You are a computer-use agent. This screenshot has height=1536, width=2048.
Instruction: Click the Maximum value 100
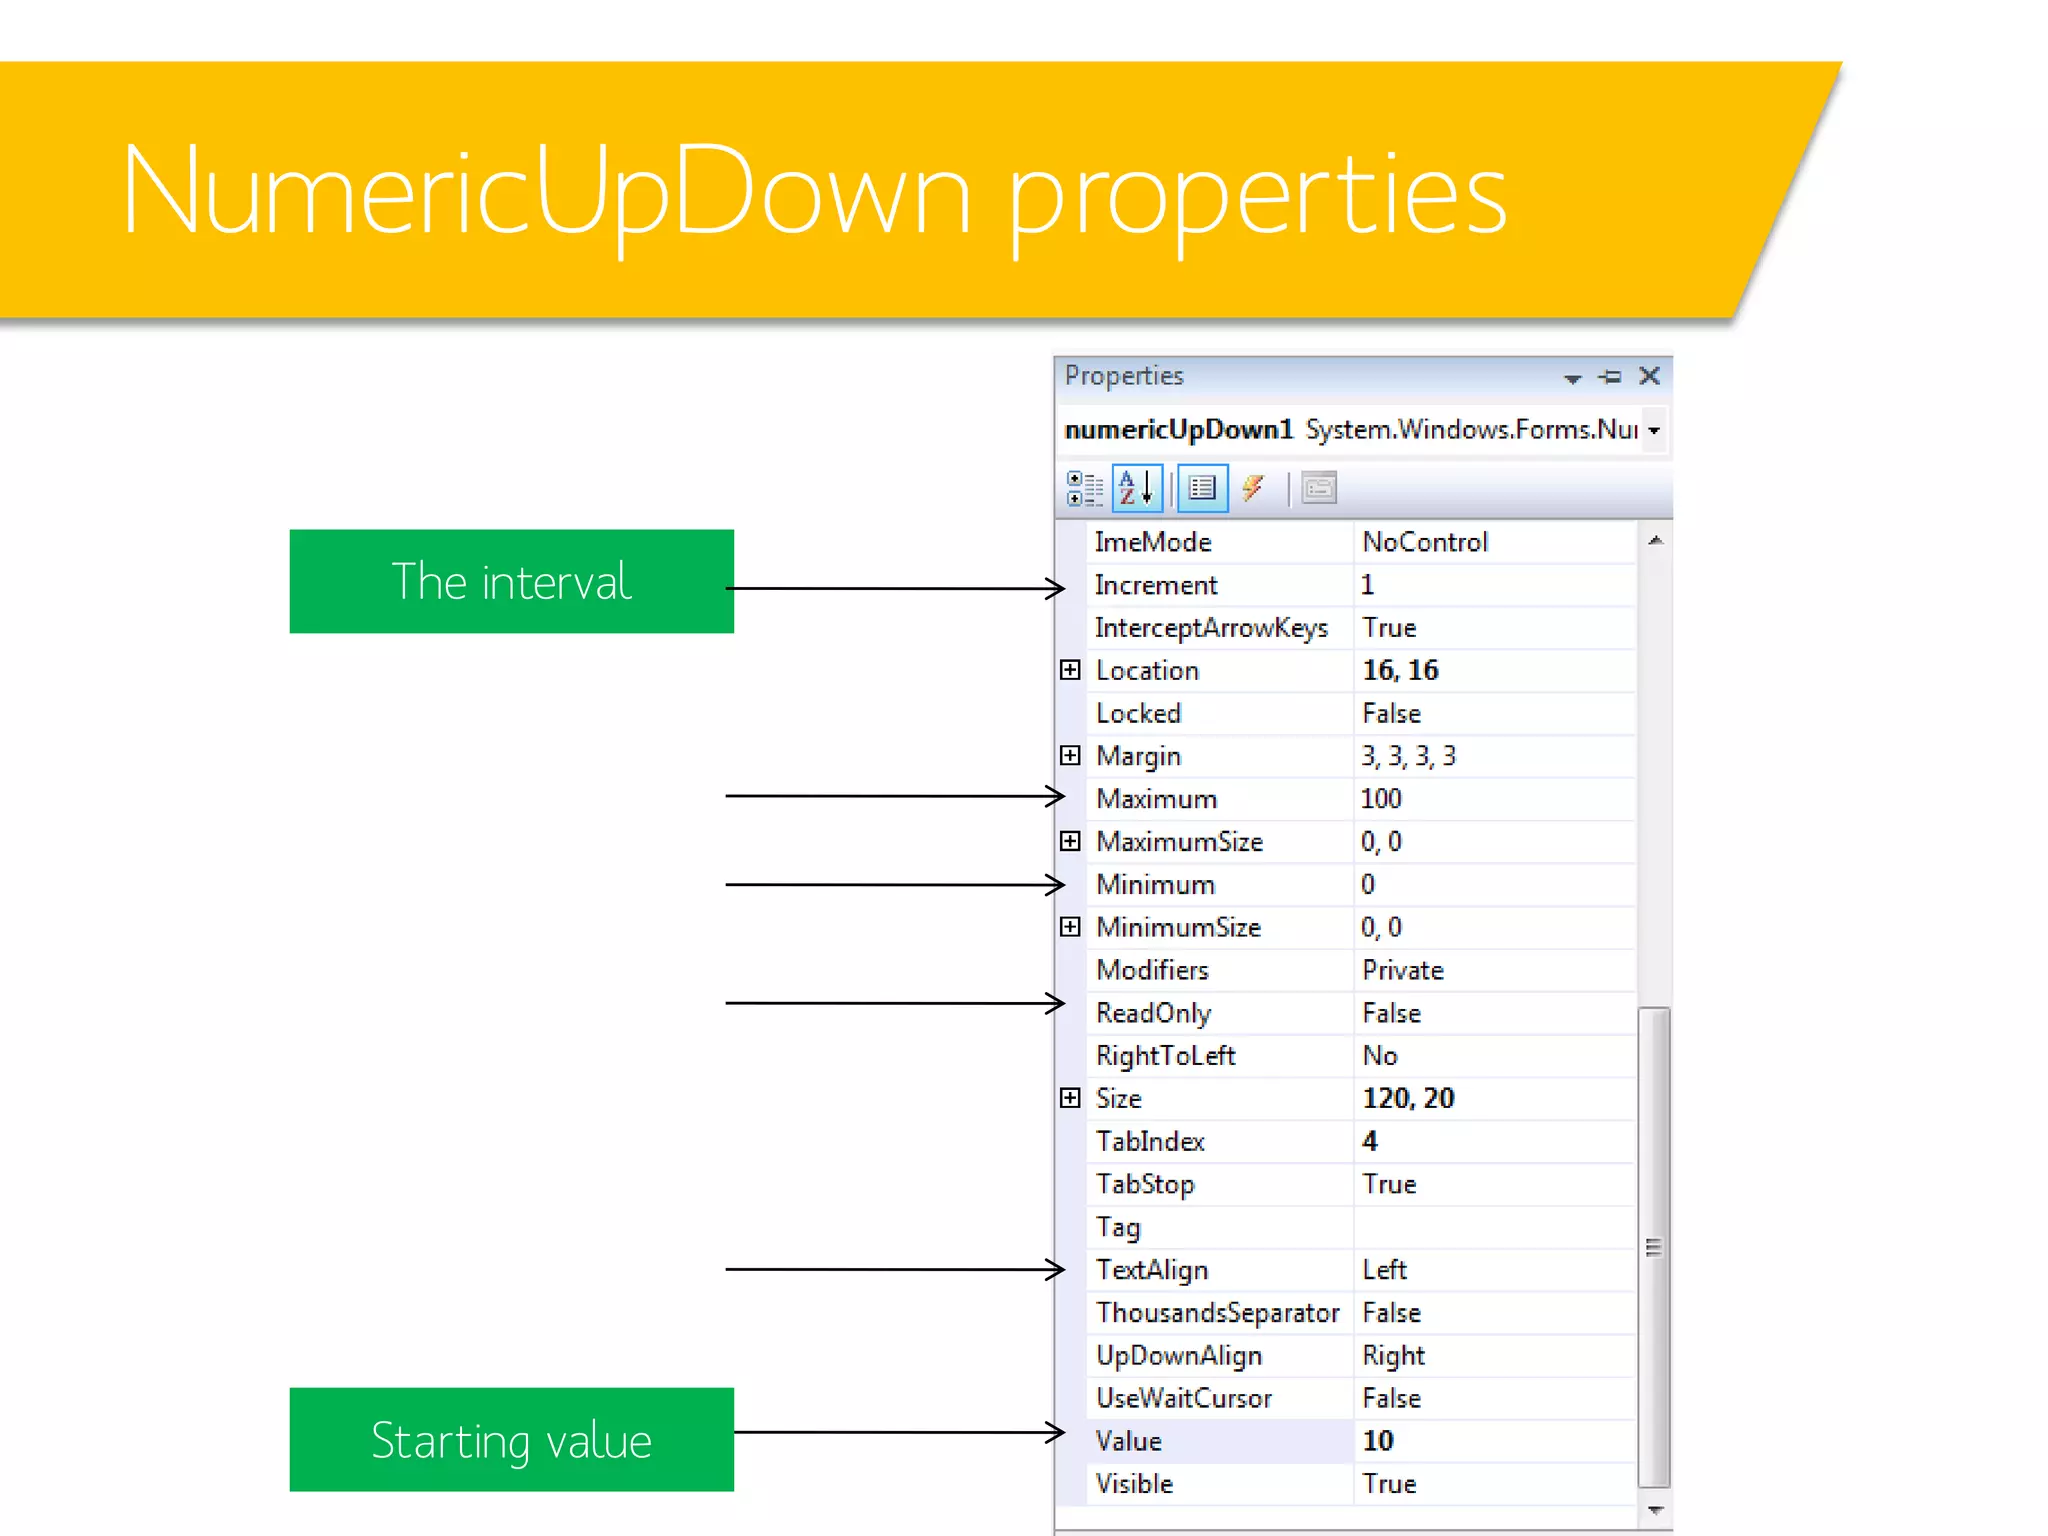1381,799
